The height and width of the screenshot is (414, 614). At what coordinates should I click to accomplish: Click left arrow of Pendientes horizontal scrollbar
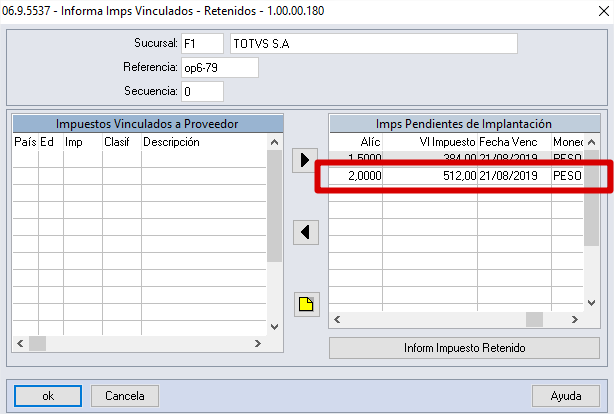coord(337,320)
